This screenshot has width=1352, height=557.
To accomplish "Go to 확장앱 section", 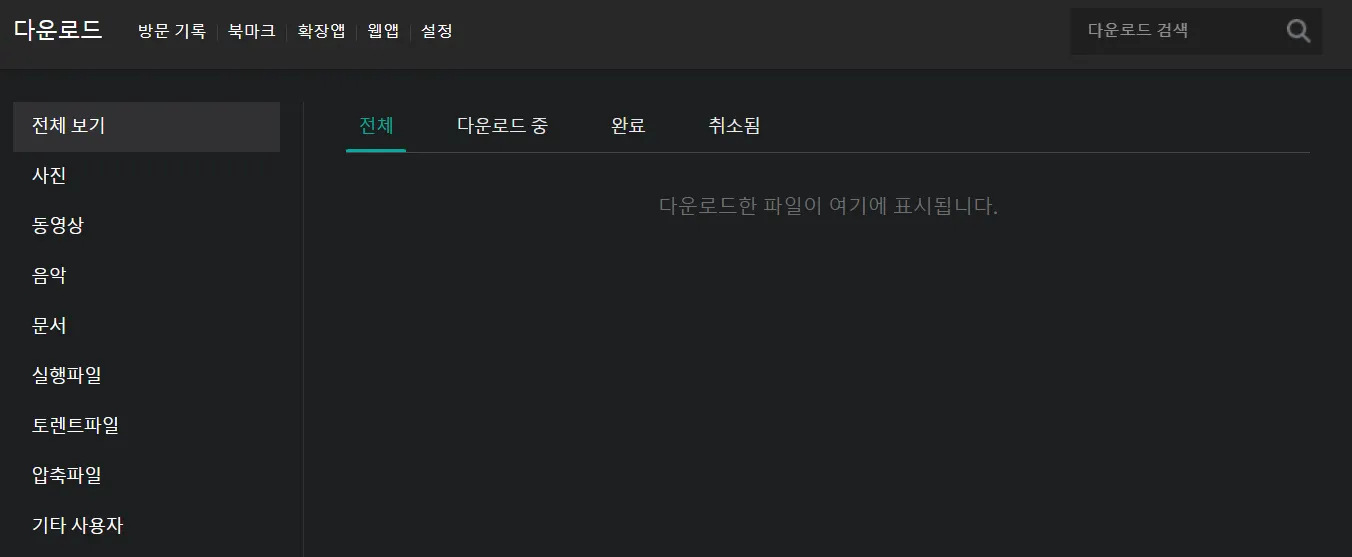I will pyautogui.click(x=321, y=31).
